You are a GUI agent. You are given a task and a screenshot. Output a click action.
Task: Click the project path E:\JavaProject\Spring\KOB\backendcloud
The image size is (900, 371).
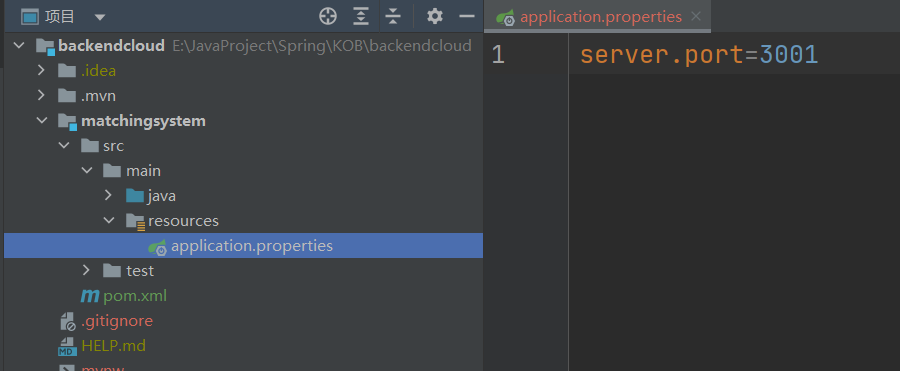tap(322, 46)
